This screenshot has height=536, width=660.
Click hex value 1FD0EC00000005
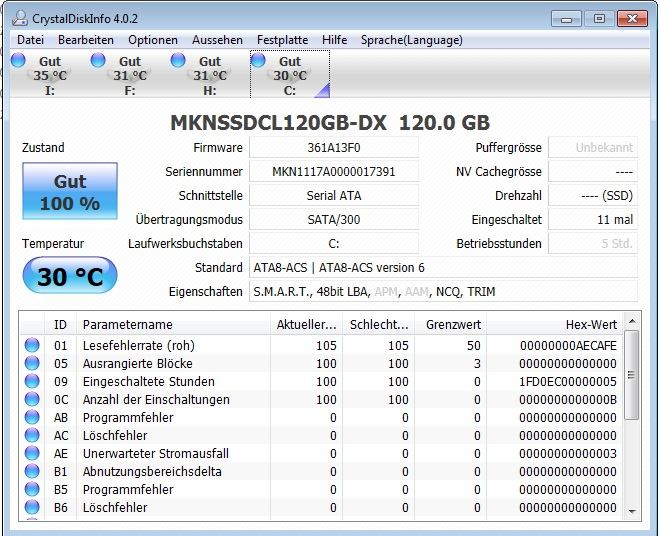(x=568, y=381)
